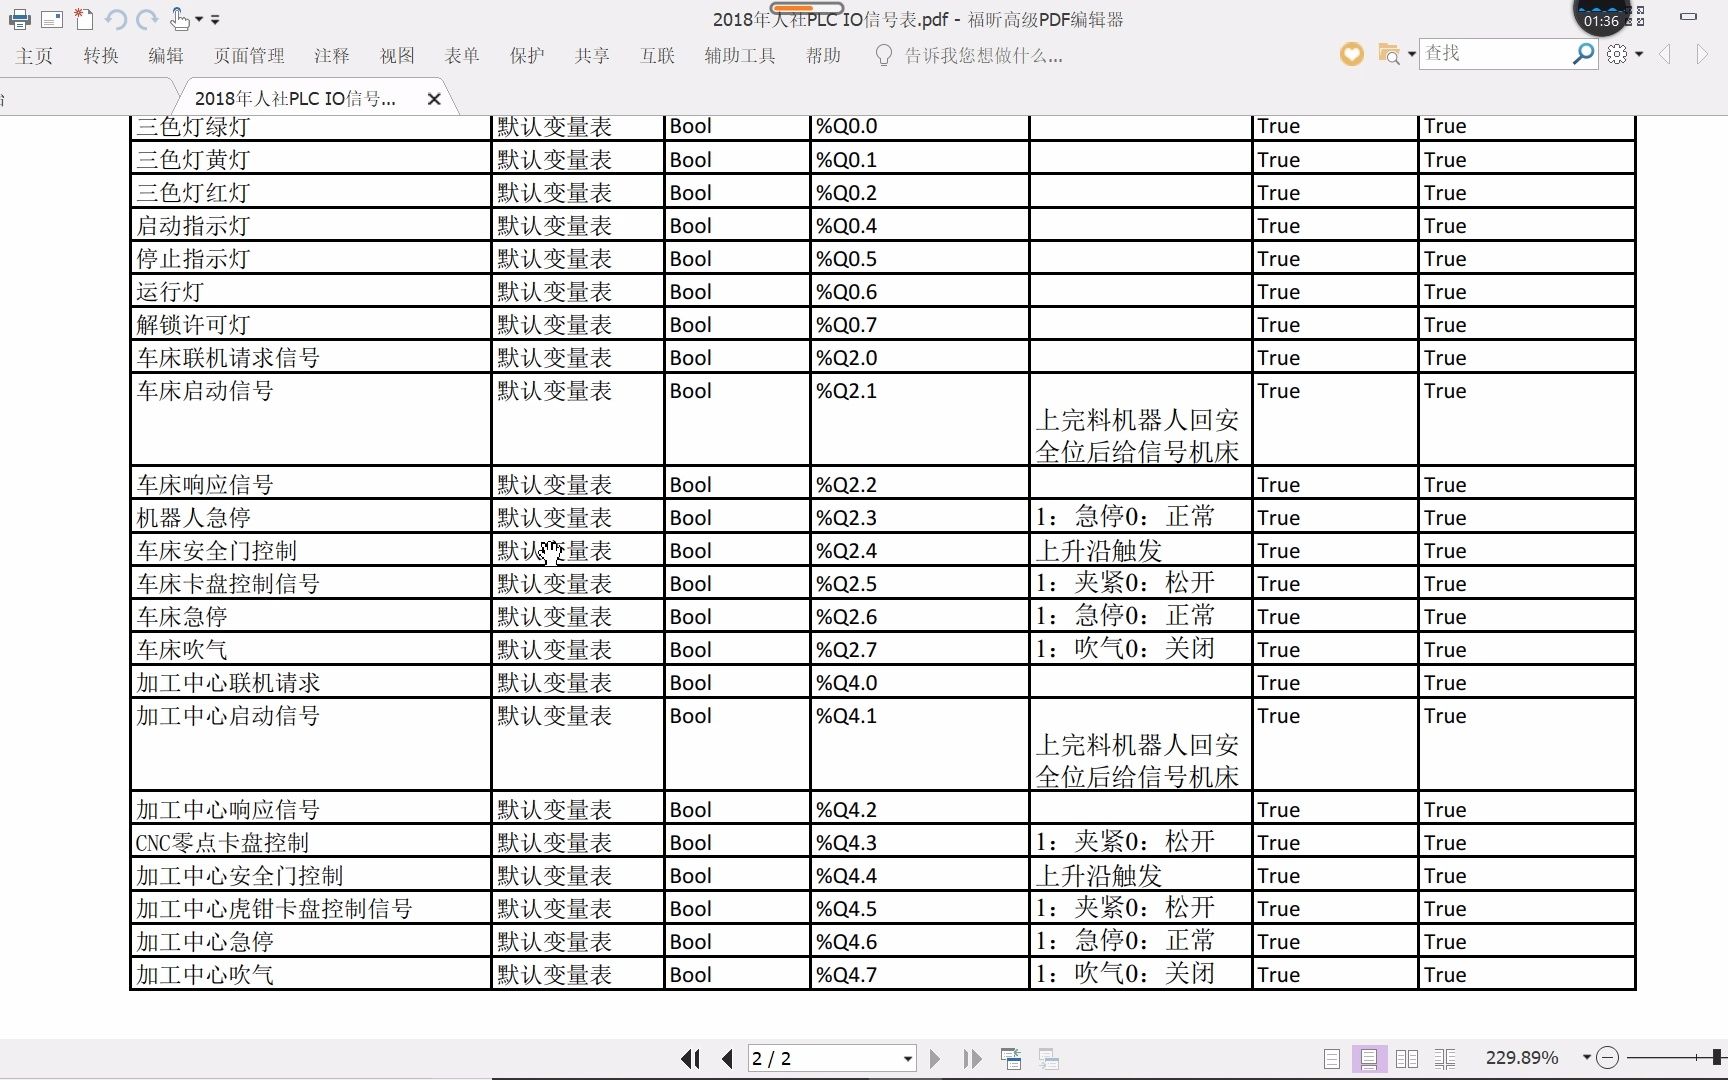Switch to facing two-page view mode

tap(1407, 1058)
